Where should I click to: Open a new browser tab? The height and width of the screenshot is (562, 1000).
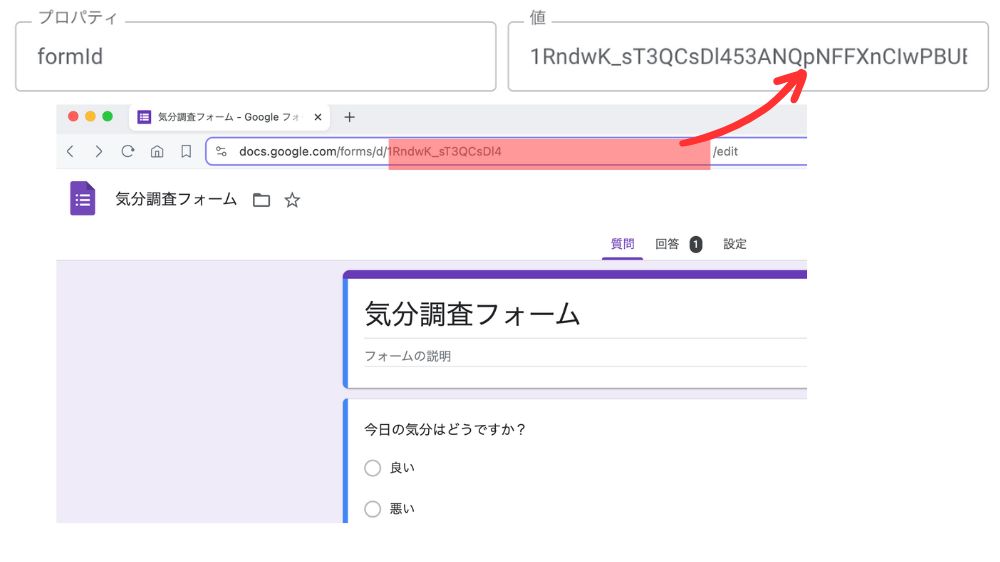point(349,117)
